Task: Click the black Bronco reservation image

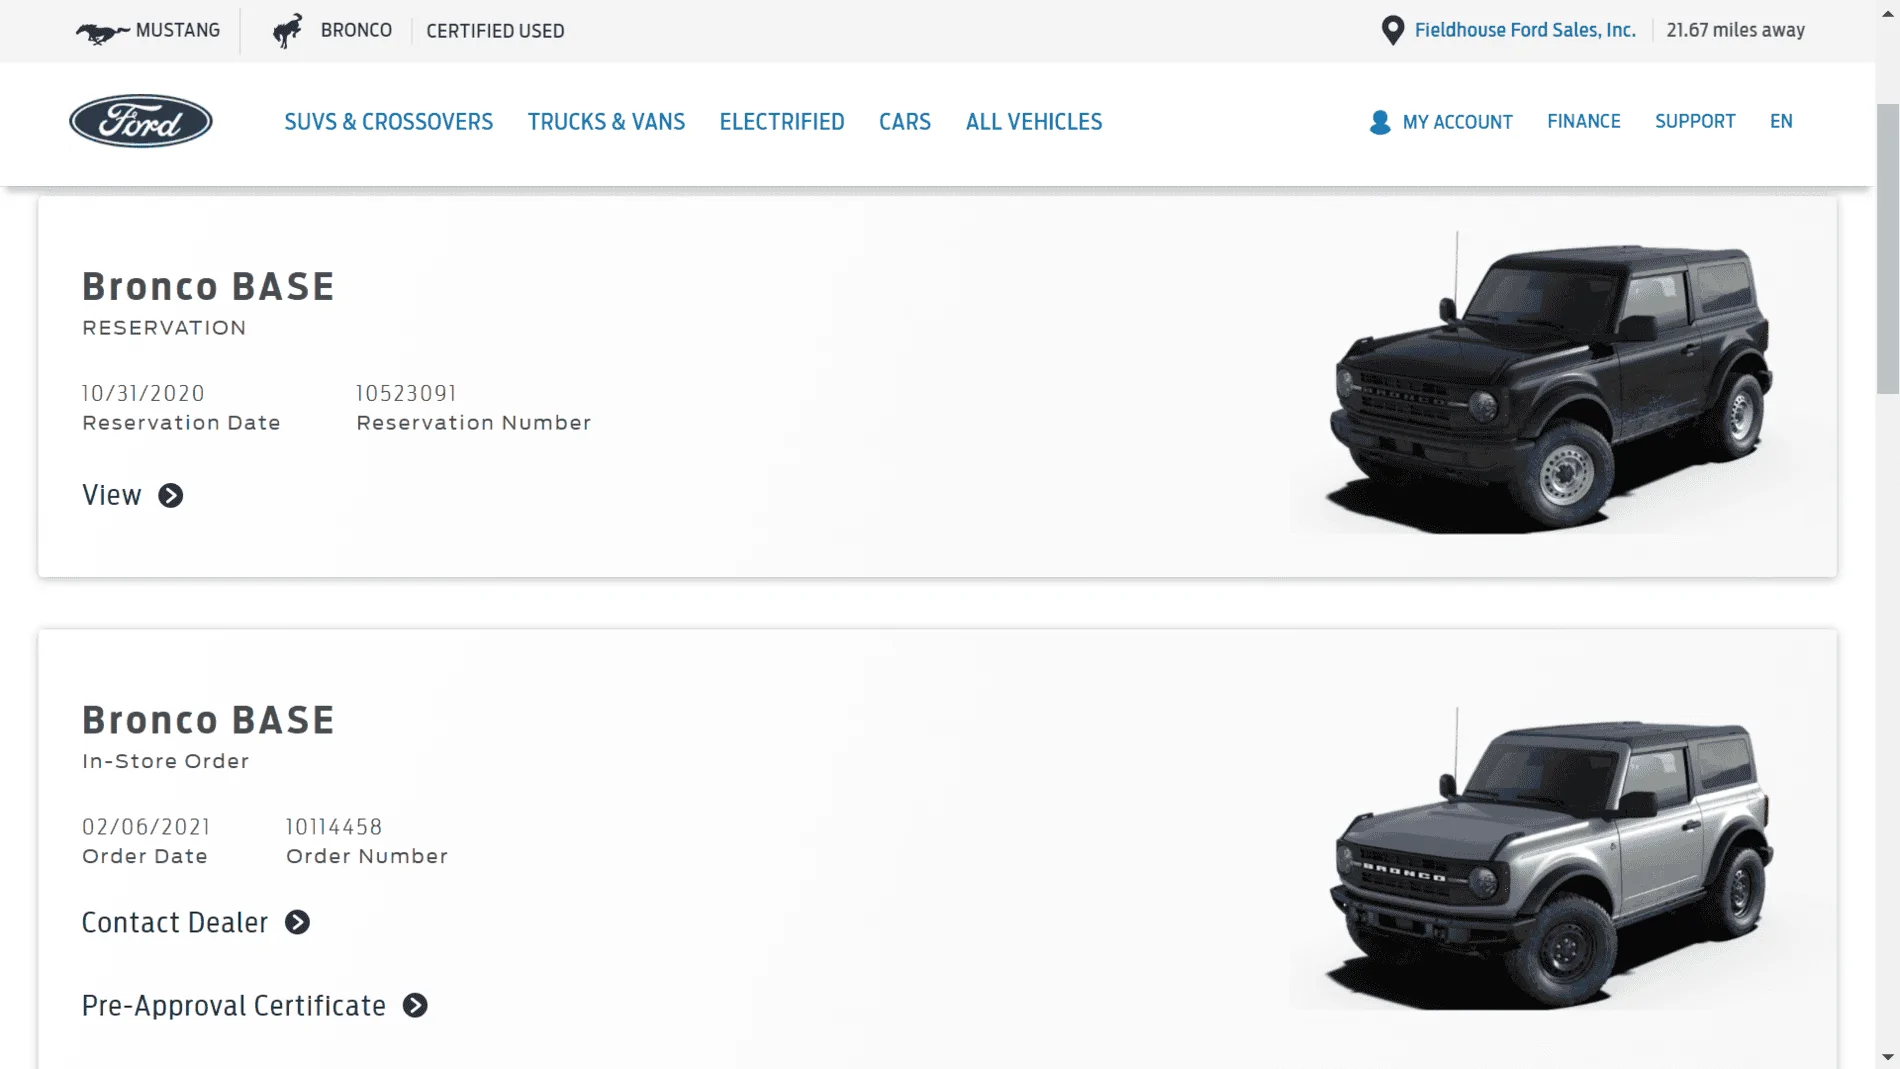Action: point(1550,385)
